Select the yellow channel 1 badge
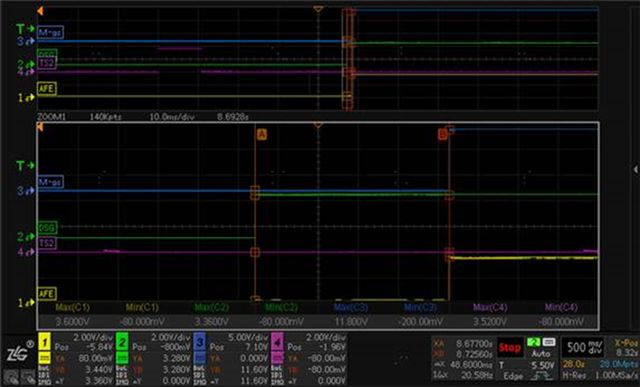Viewport: 640px width, 387px height. 44,342
